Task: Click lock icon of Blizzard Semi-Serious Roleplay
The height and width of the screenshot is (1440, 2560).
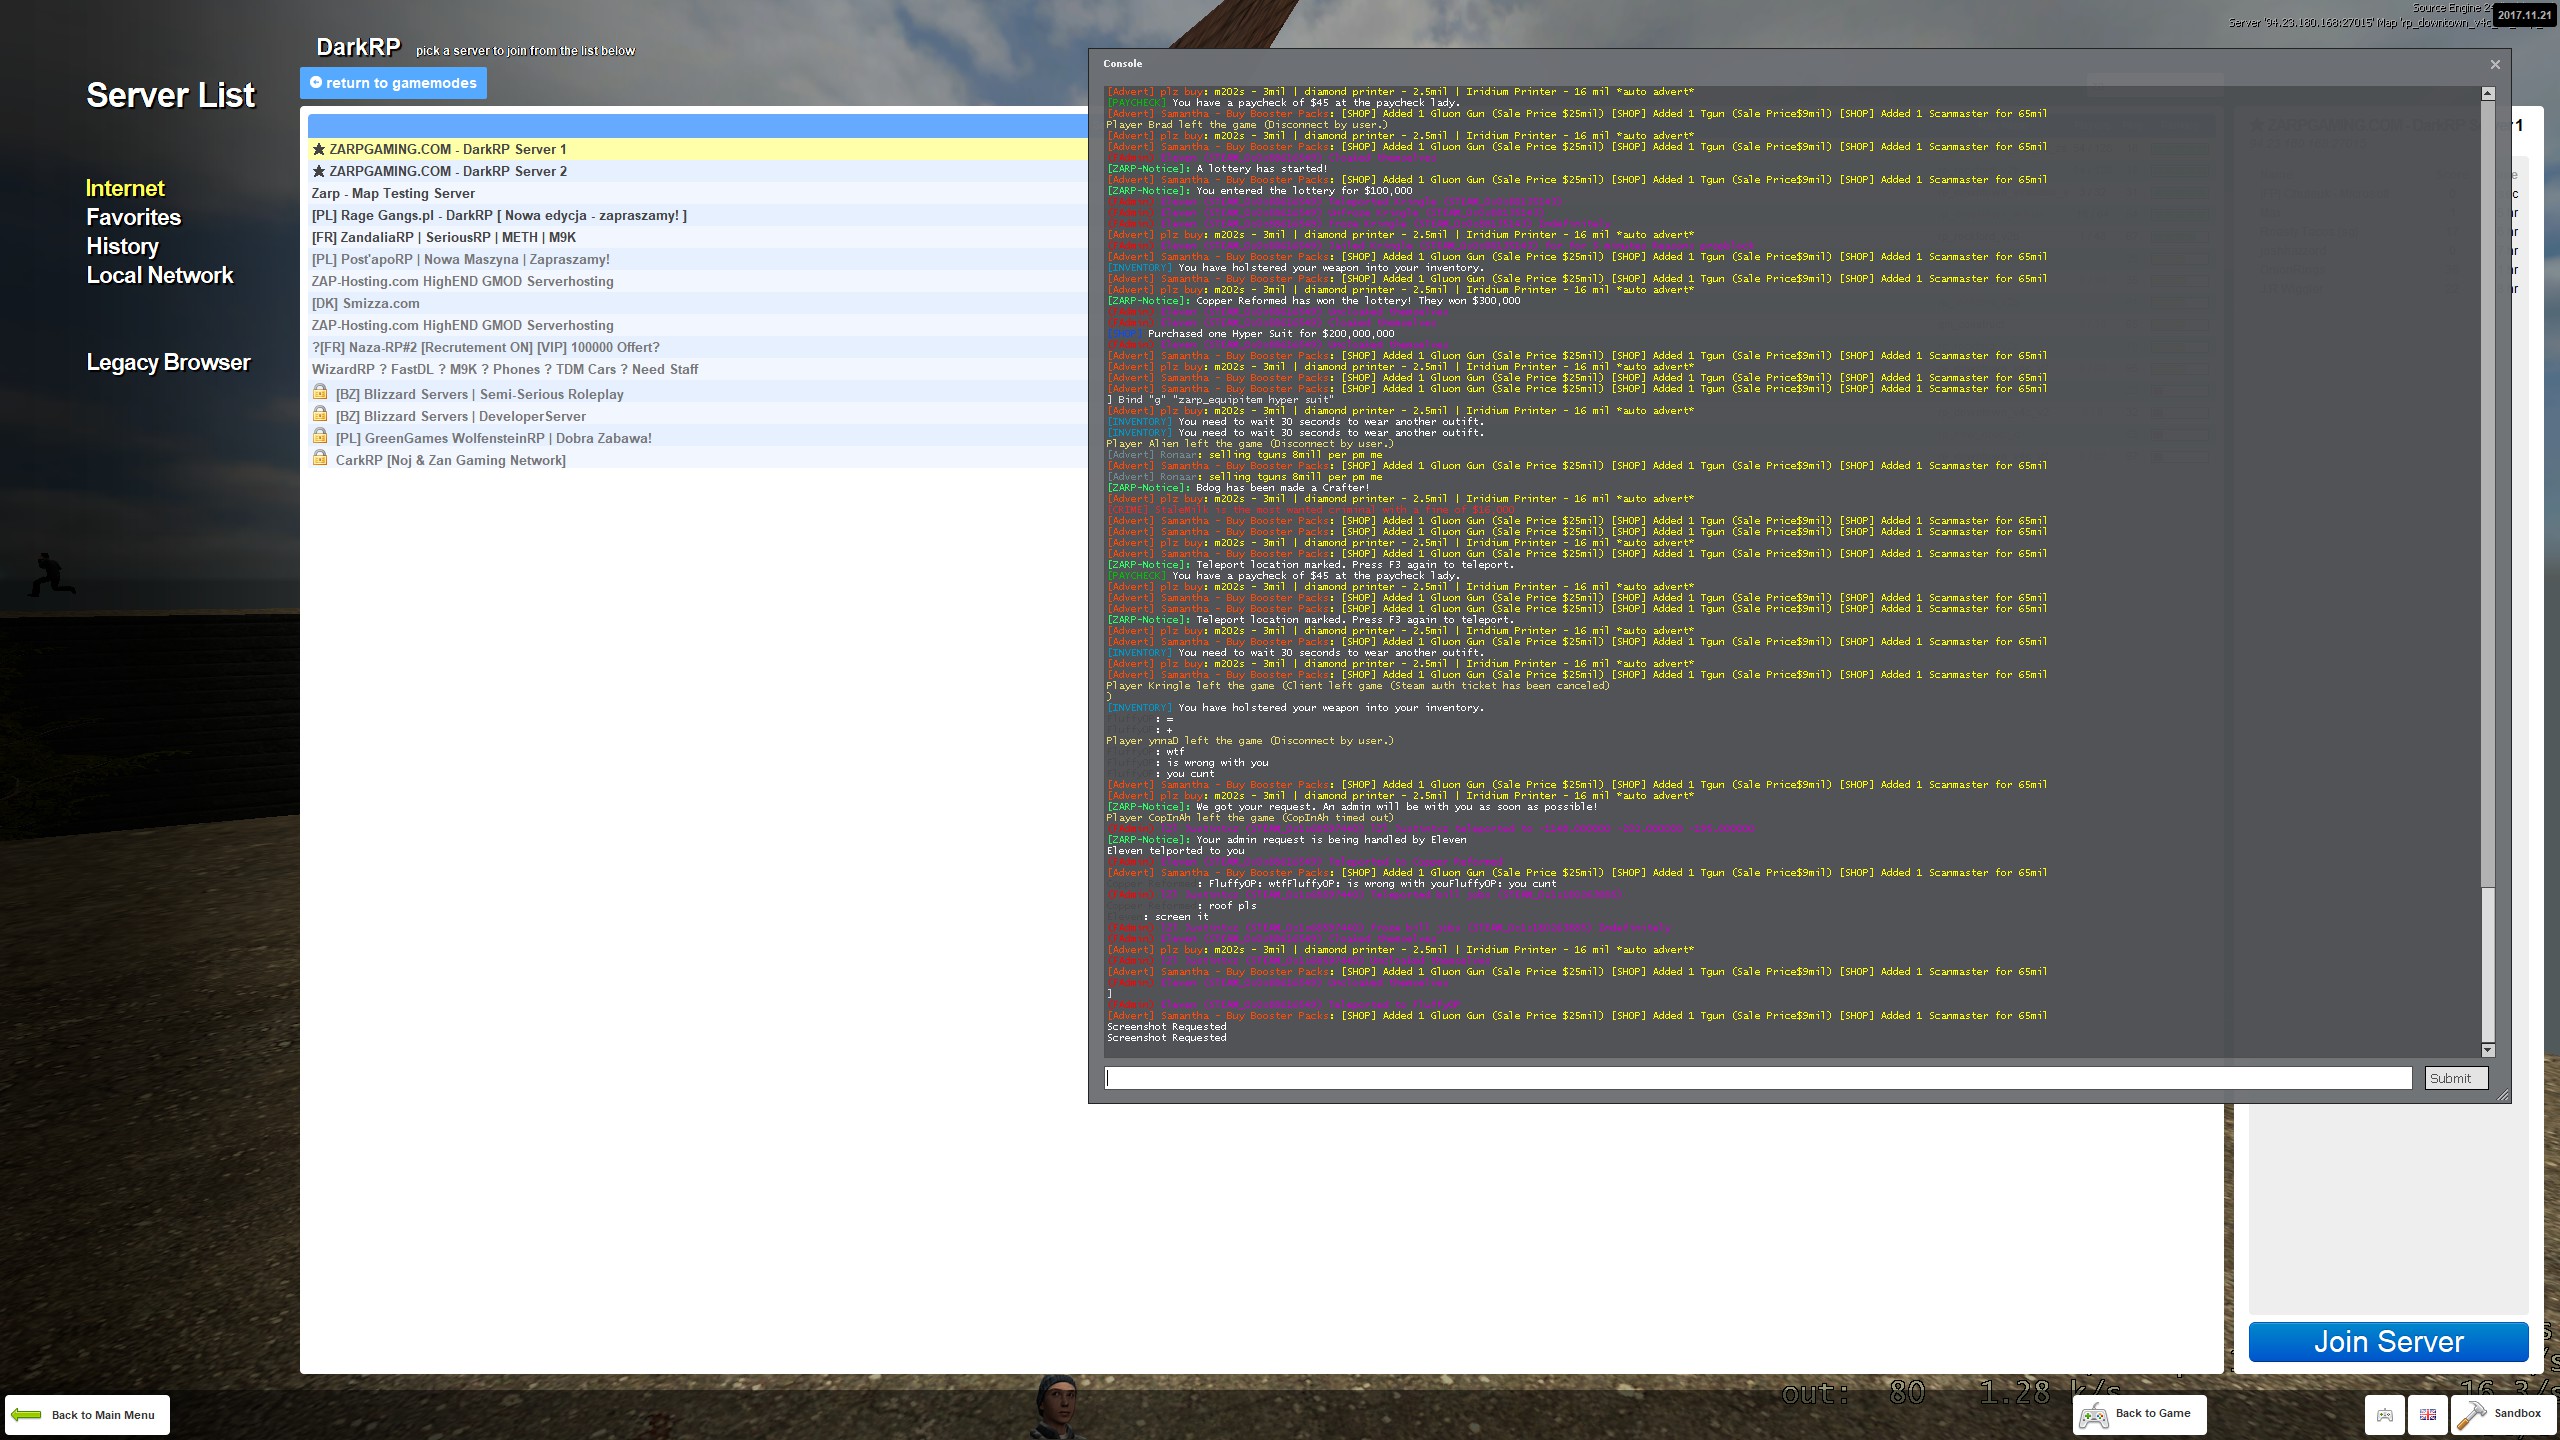Action: coord(320,392)
